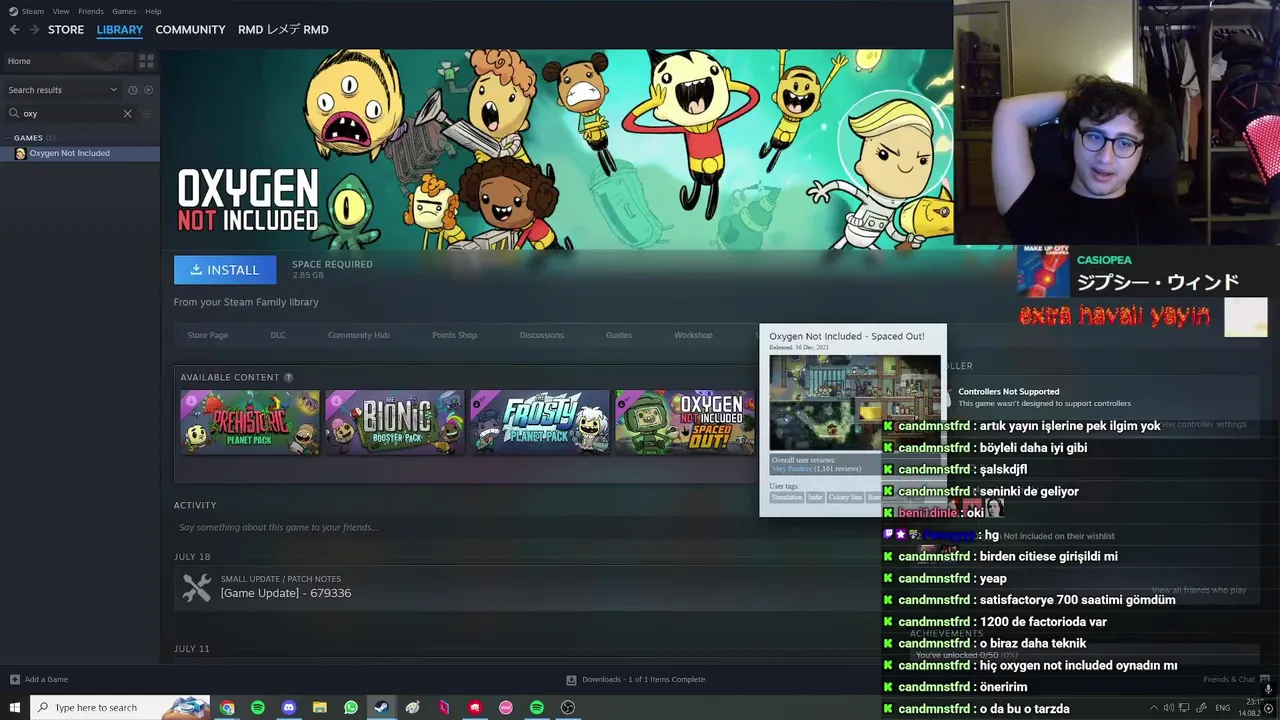Open OBS Studio from taskbar
The image size is (1280, 720).
coord(568,707)
